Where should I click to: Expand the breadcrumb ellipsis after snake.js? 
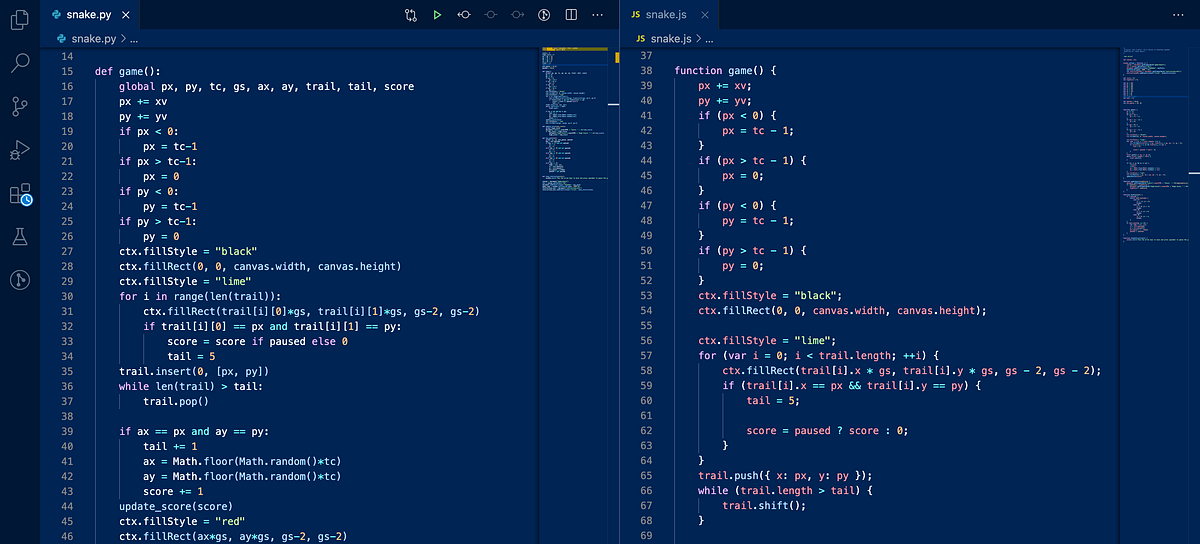pyautogui.click(x=707, y=38)
